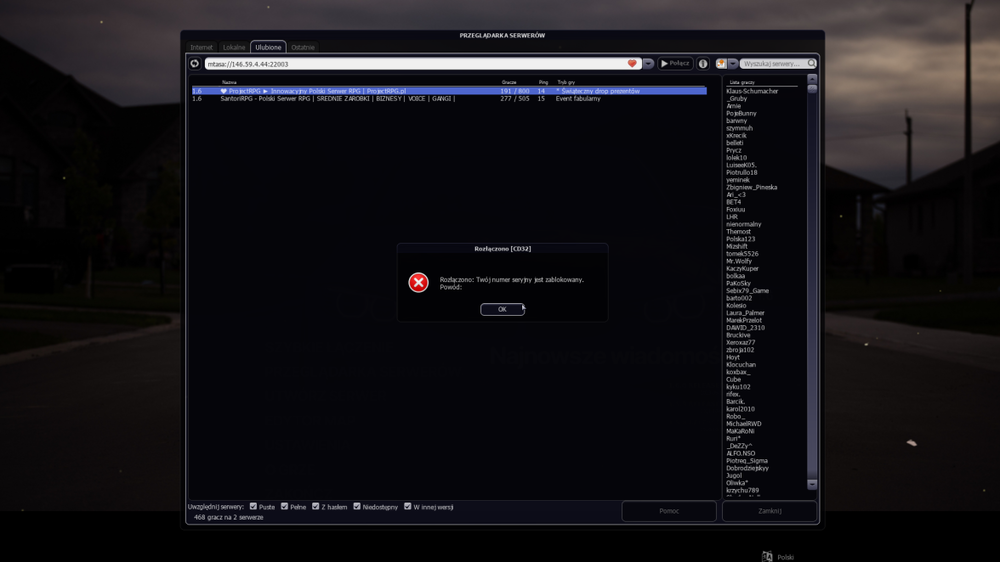Click the refresh server list icon

pos(195,64)
